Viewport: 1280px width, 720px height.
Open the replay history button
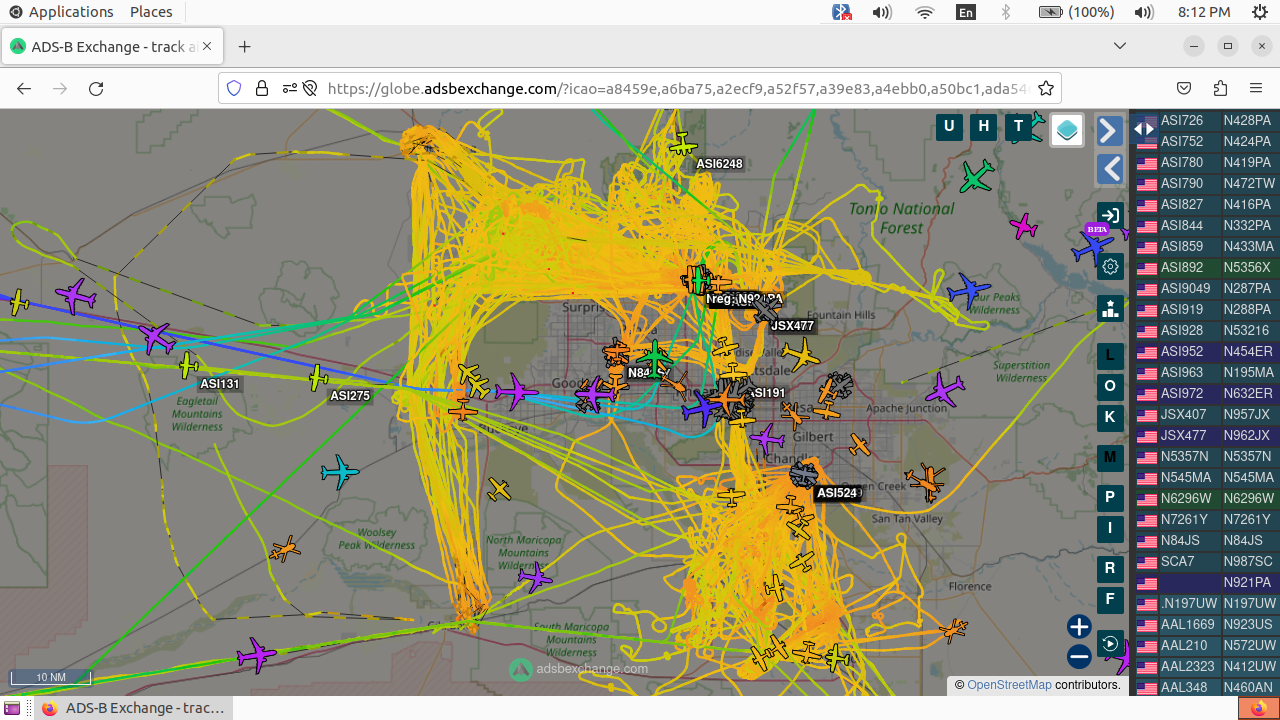(1110, 643)
